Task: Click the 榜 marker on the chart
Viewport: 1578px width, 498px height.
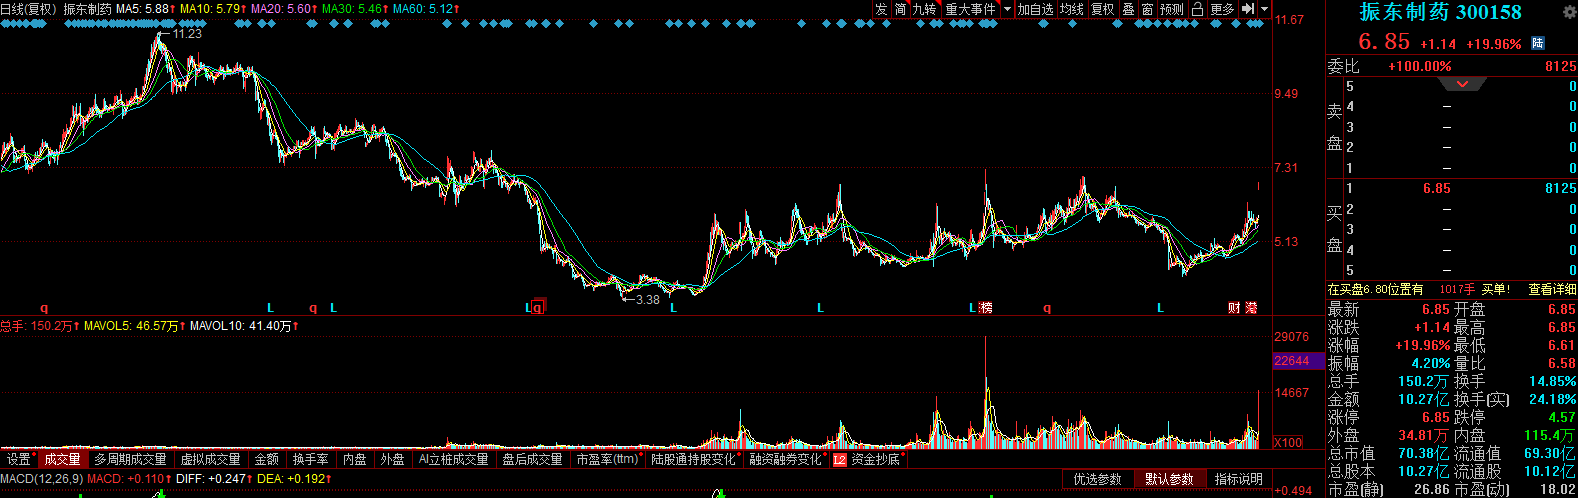Action: (986, 308)
